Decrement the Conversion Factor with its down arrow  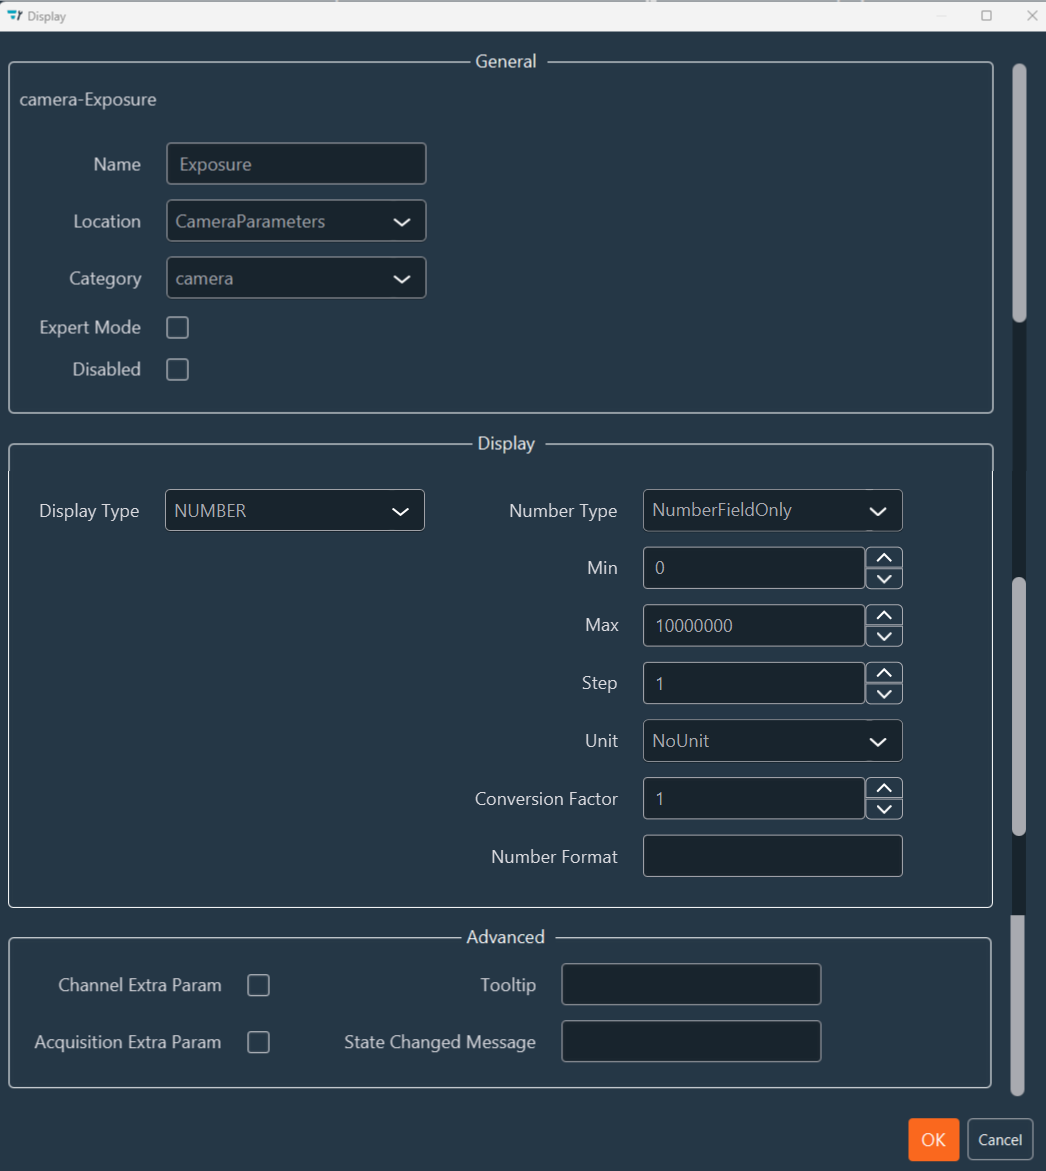(x=884, y=810)
